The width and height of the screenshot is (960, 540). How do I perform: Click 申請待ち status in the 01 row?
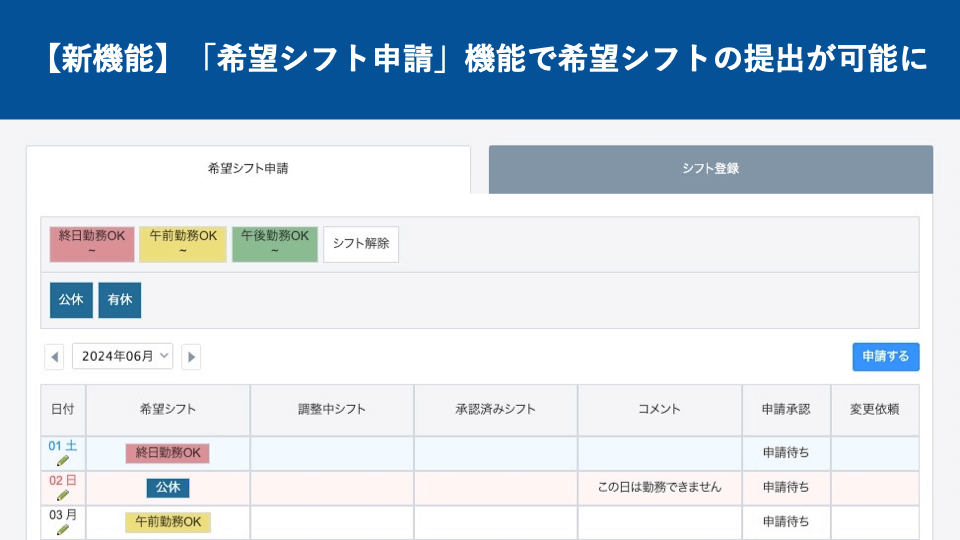coord(786,453)
